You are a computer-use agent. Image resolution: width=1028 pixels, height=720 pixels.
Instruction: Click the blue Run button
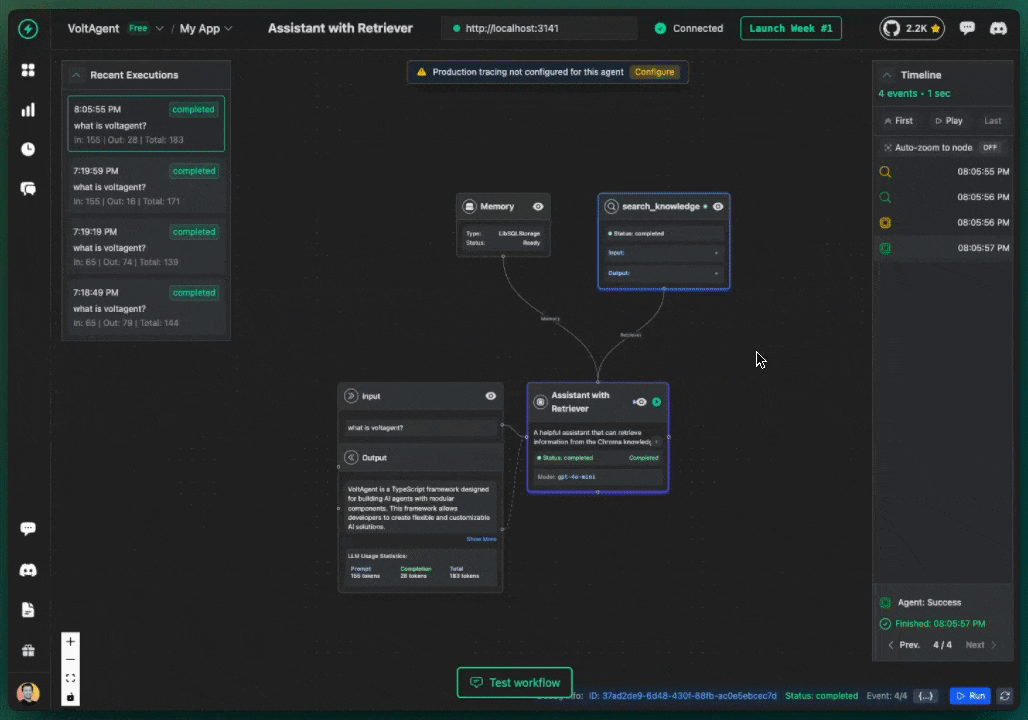970,696
